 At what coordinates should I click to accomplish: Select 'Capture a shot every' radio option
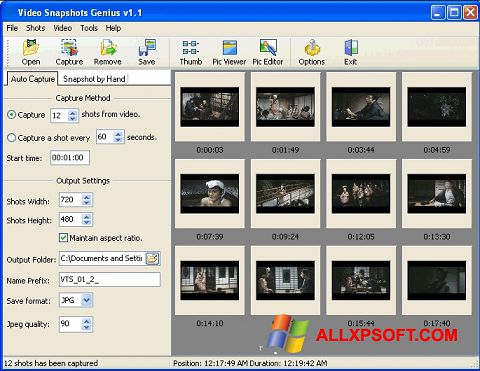[11, 137]
